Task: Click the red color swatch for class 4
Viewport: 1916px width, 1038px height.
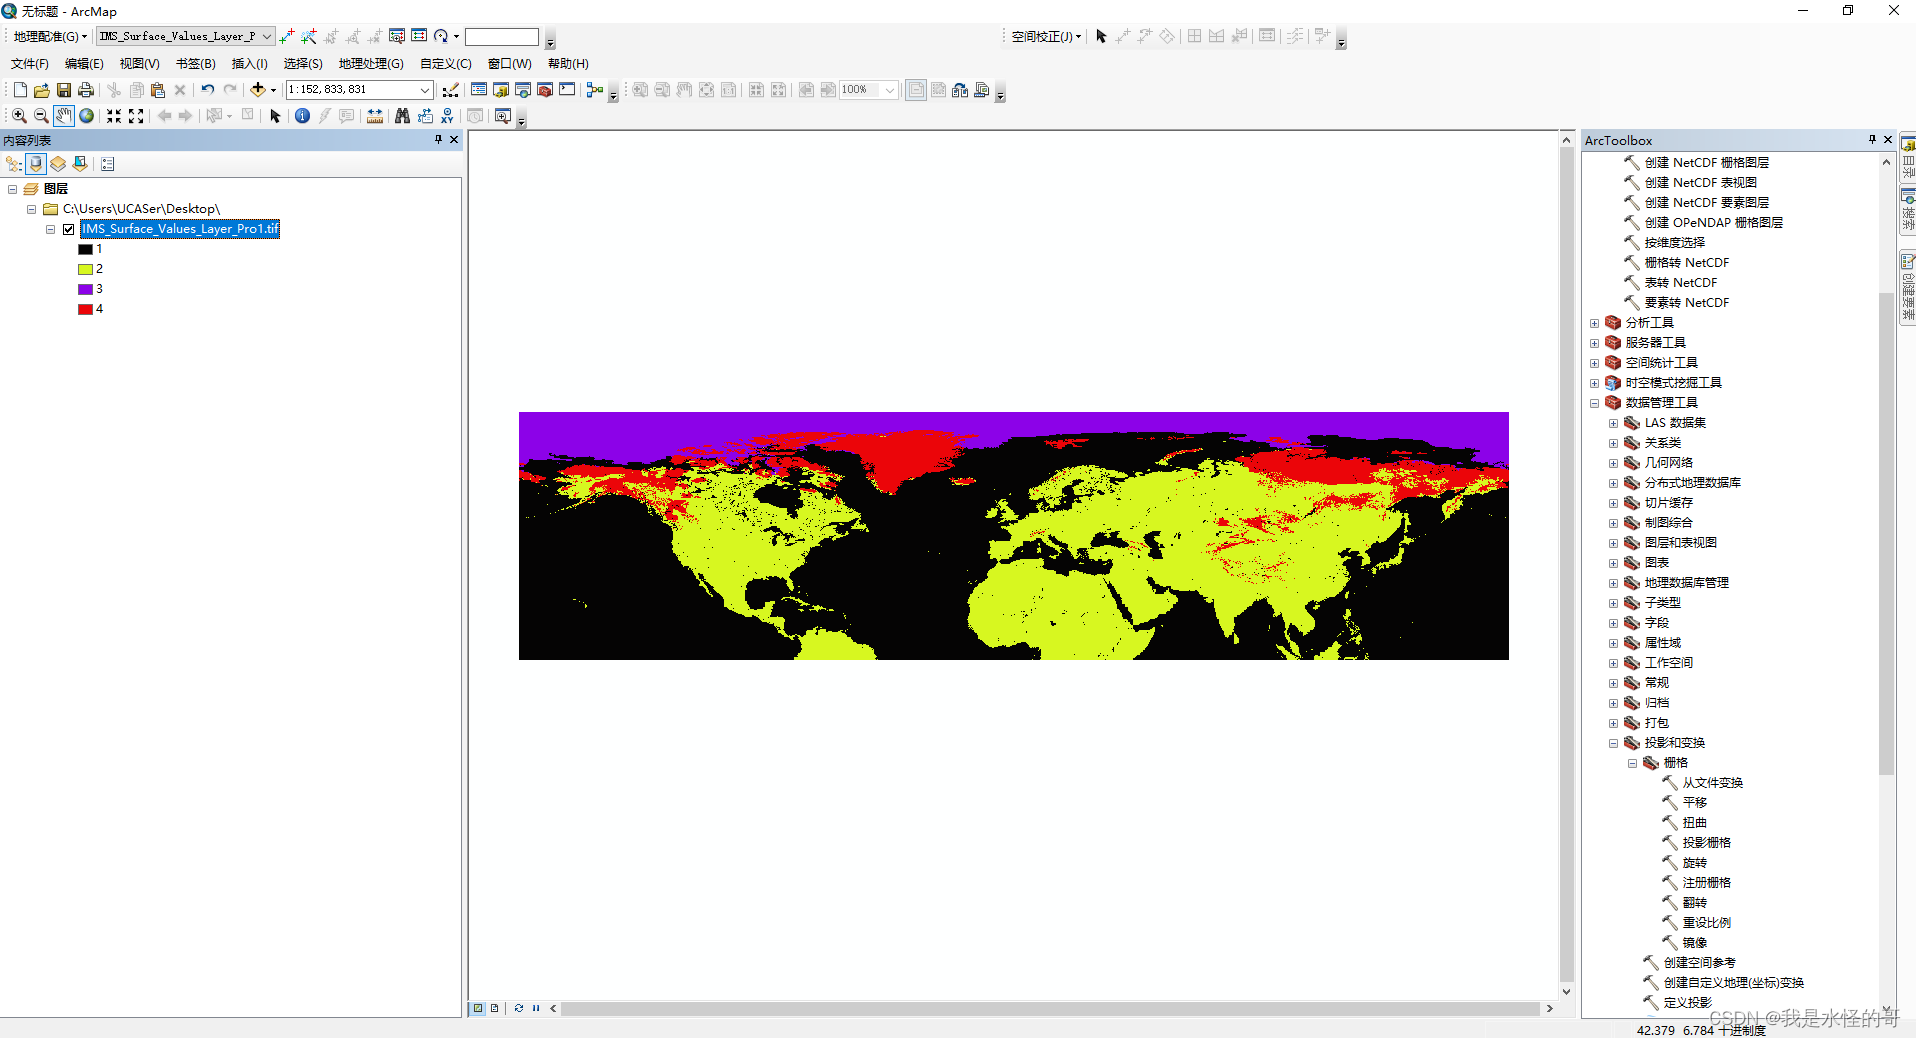Action: tap(85, 309)
